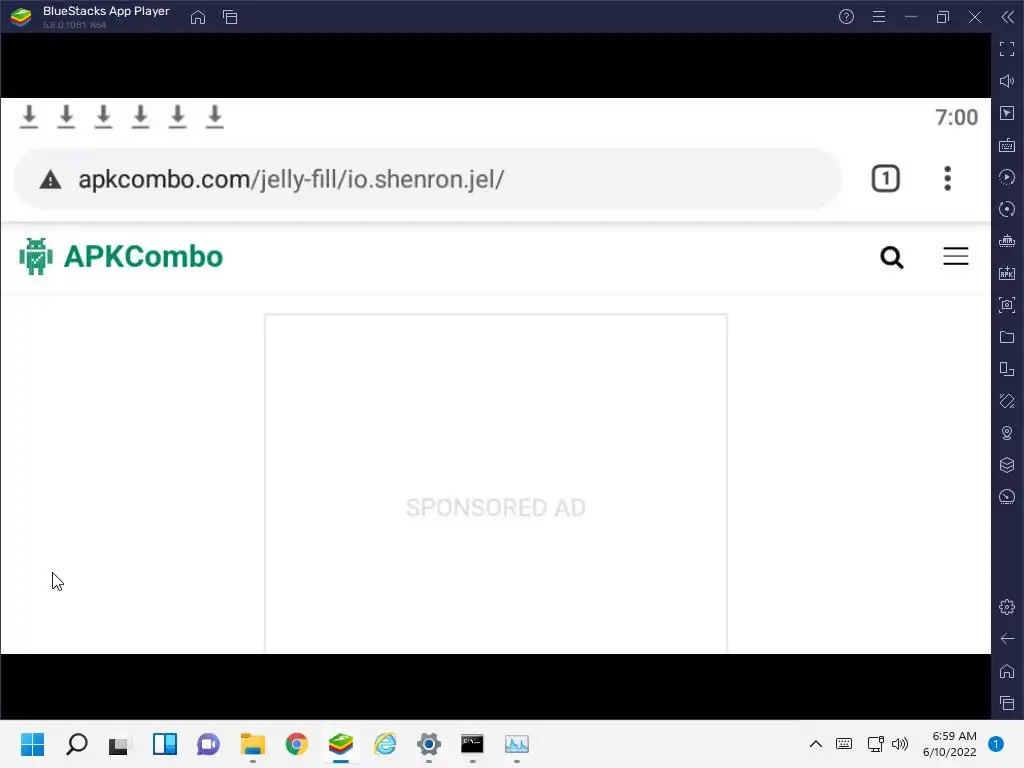The height and width of the screenshot is (768, 1024).
Task: Click the SPONSORED AD placeholder box
Action: pos(496,484)
